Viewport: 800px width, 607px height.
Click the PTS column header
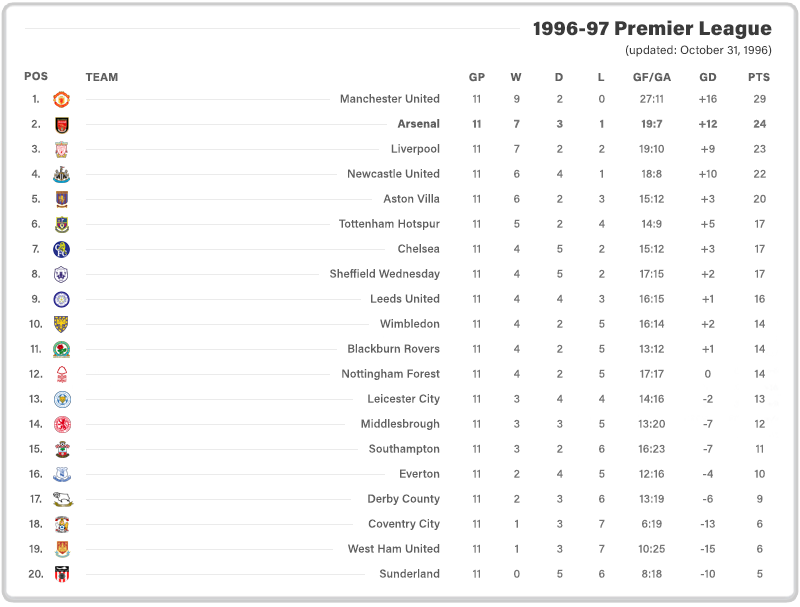click(759, 77)
